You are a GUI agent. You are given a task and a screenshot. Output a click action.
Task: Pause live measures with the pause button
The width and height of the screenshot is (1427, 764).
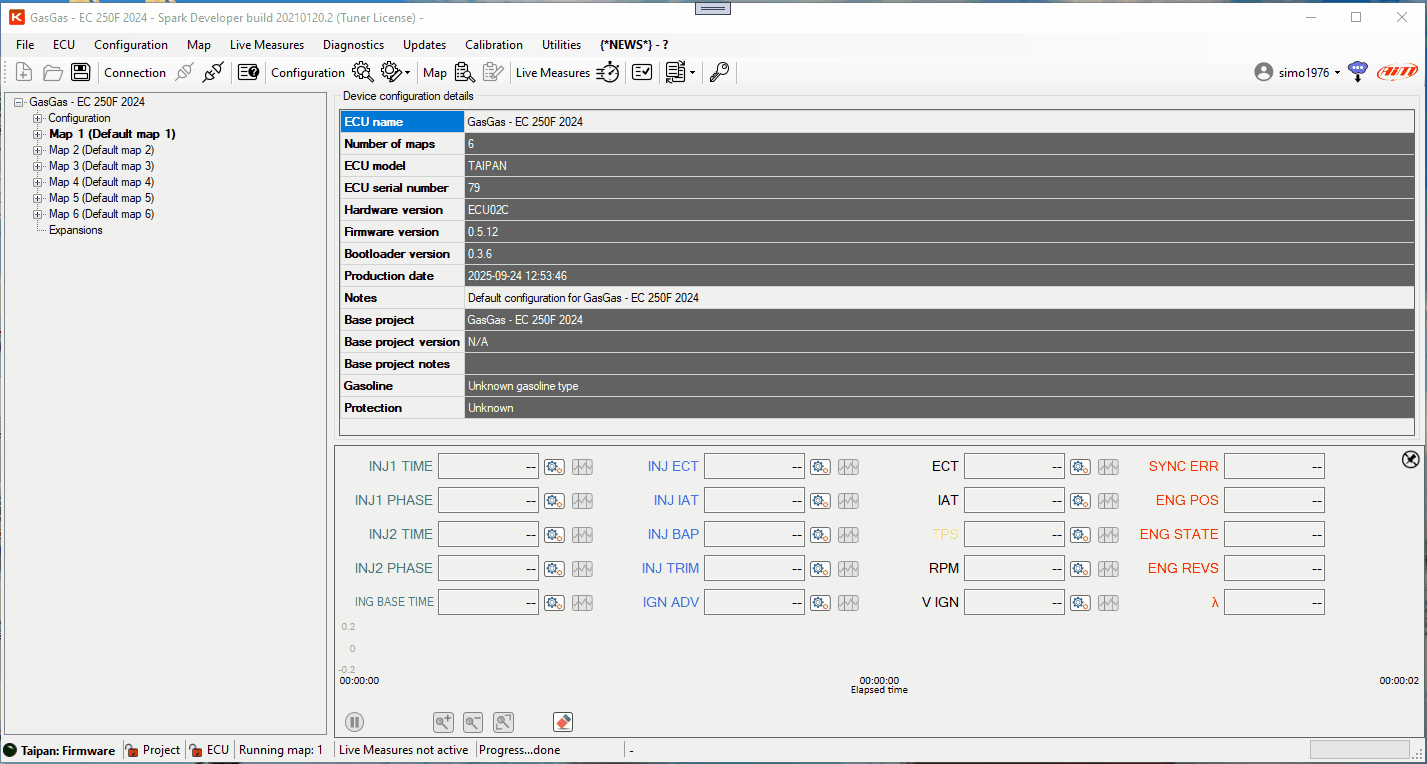coord(355,721)
